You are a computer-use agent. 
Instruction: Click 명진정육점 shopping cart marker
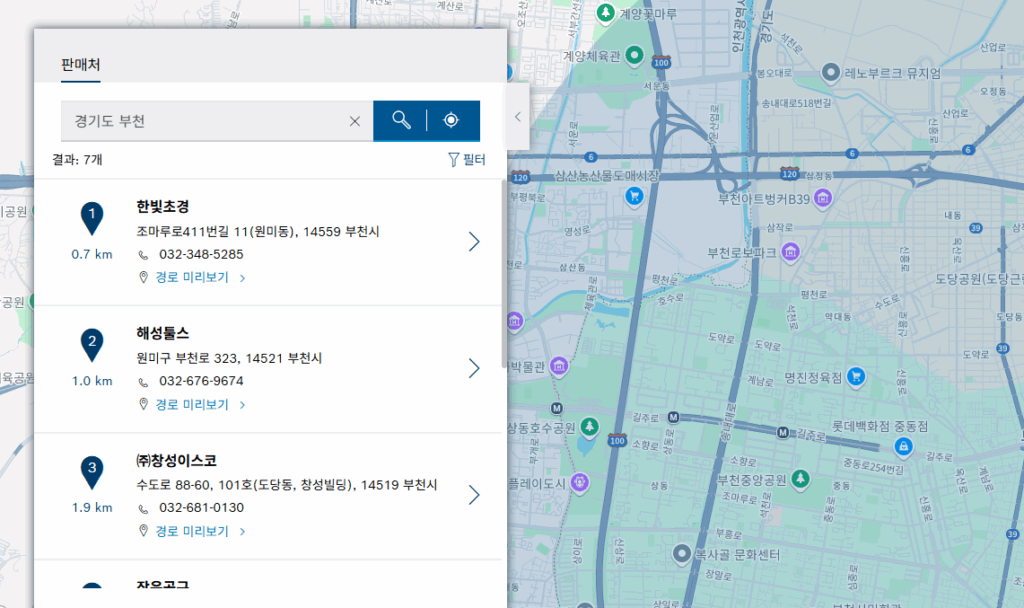856,376
